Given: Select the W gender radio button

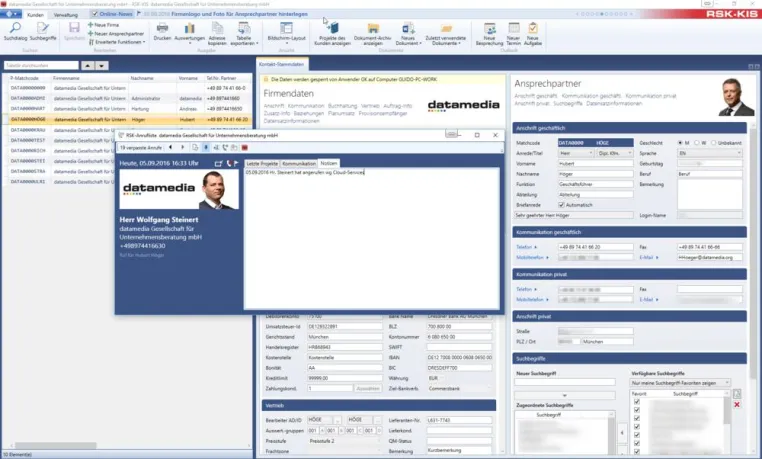Looking at the screenshot, I should click(x=696, y=143).
